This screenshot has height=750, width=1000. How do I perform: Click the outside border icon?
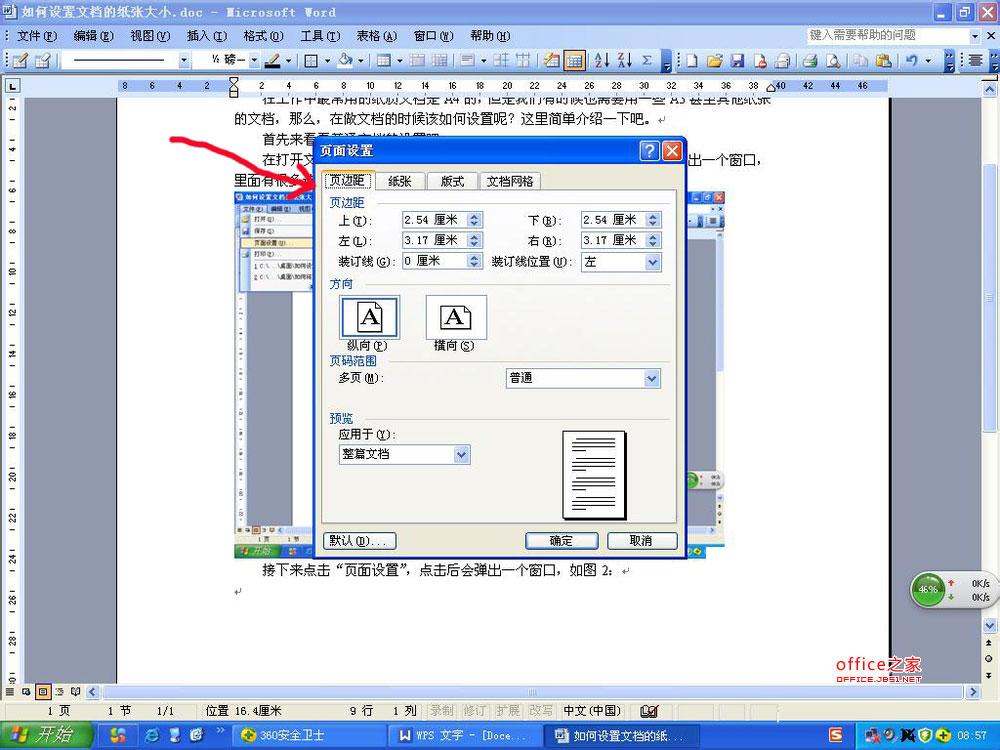(x=311, y=61)
